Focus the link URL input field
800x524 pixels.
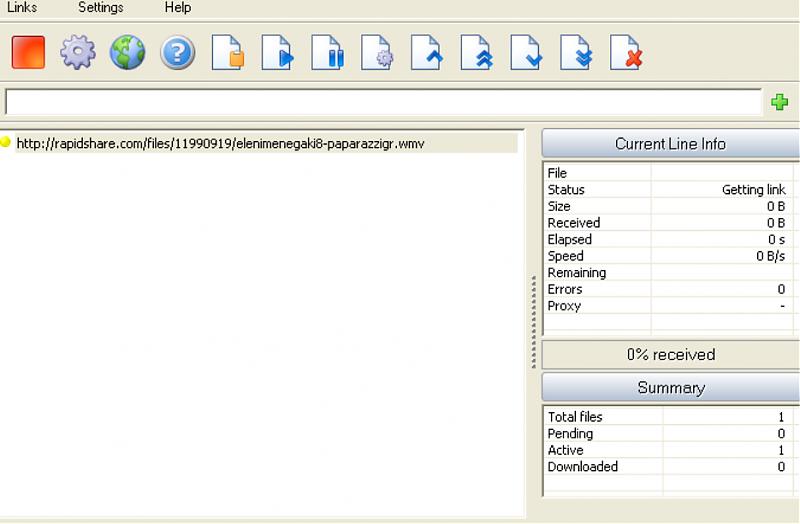[383, 102]
